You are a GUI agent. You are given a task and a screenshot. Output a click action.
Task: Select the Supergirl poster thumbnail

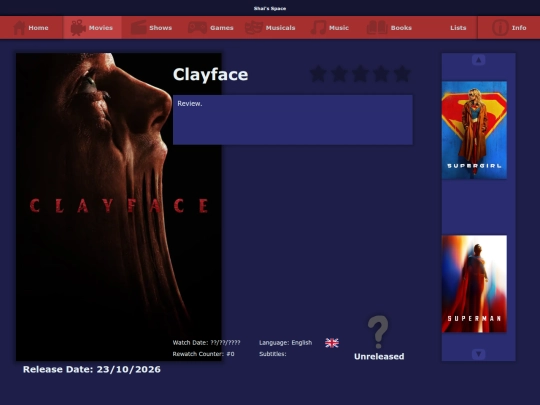click(x=474, y=130)
